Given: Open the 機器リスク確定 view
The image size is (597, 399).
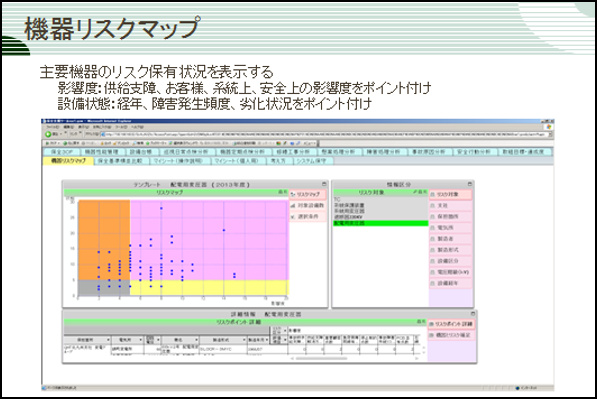Looking at the screenshot, I should point(450,335).
